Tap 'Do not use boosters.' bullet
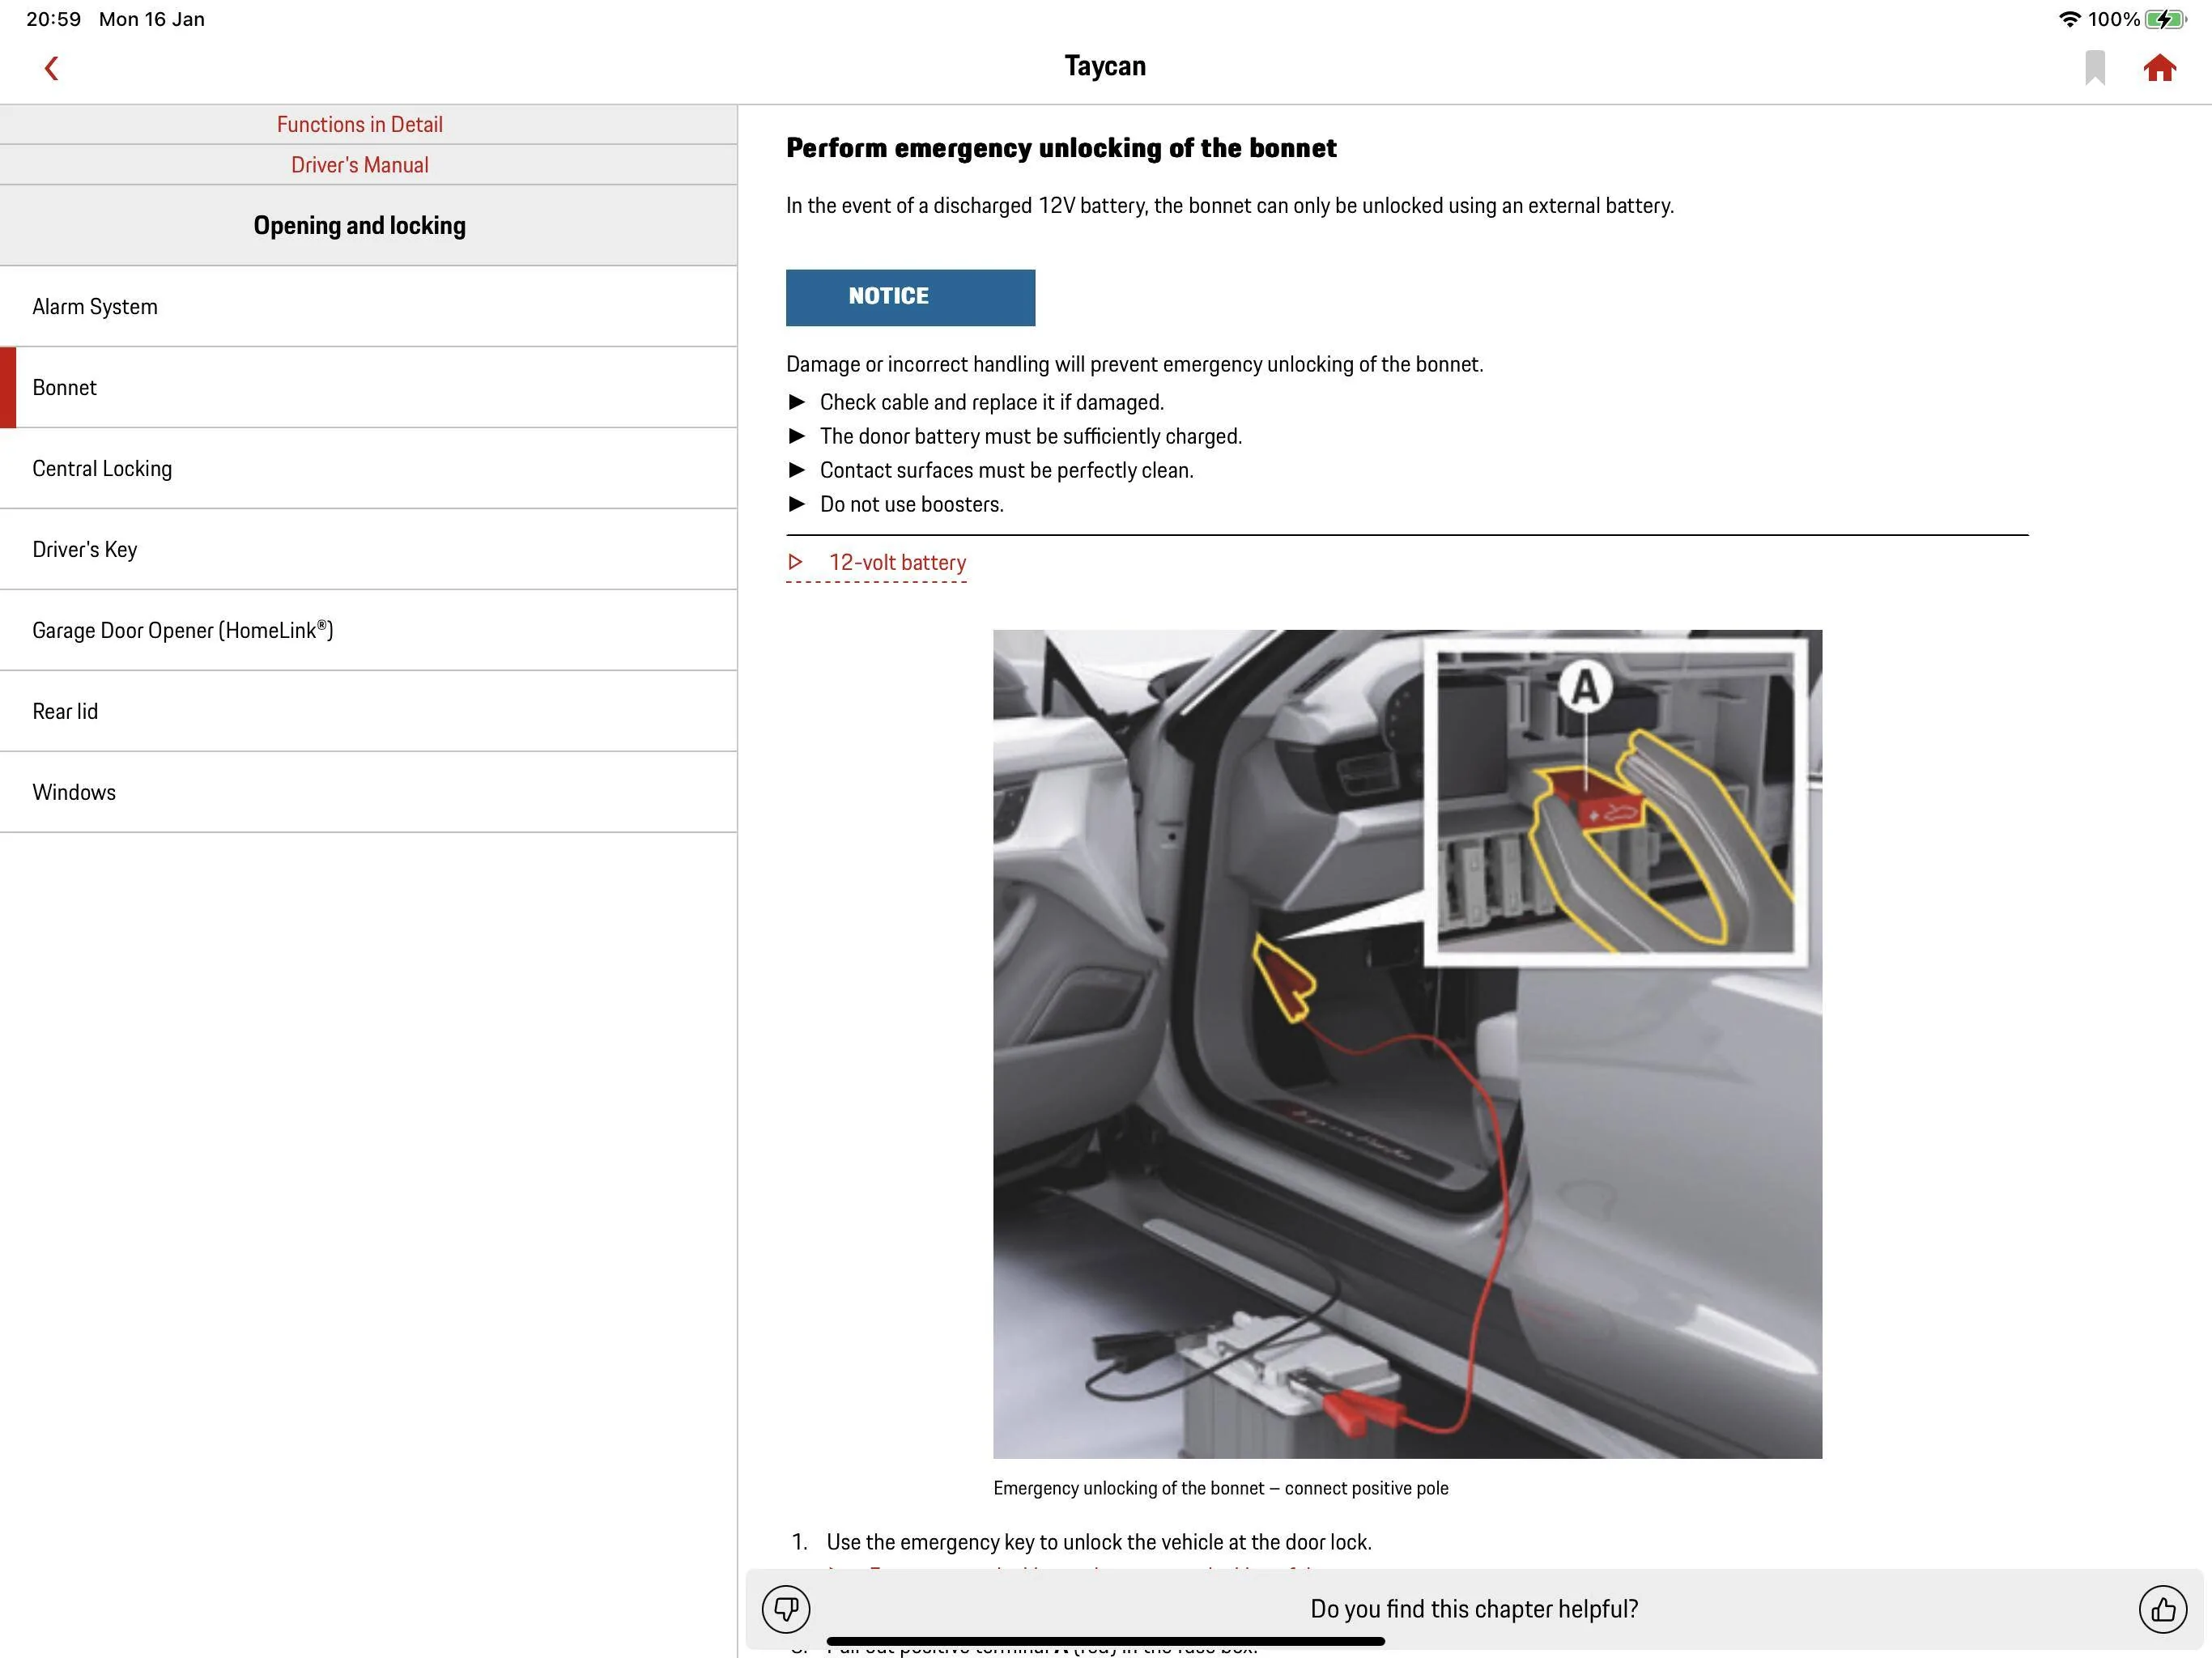The height and width of the screenshot is (1658, 2212). click(x=911, y=505)
